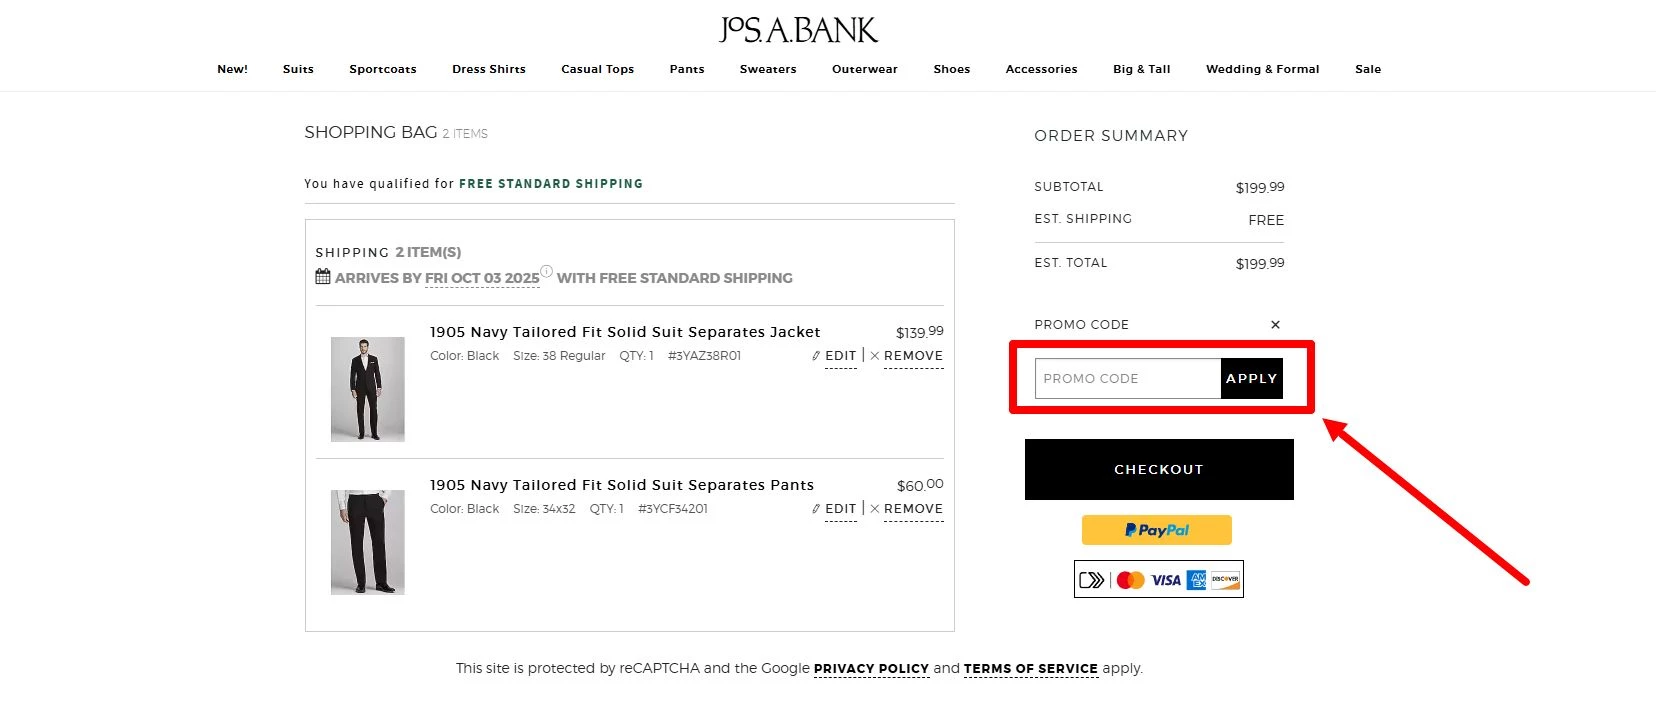Click the PayPal payment button
This screenshot has width=1656, height=709.
click(x=1157, y=530)
